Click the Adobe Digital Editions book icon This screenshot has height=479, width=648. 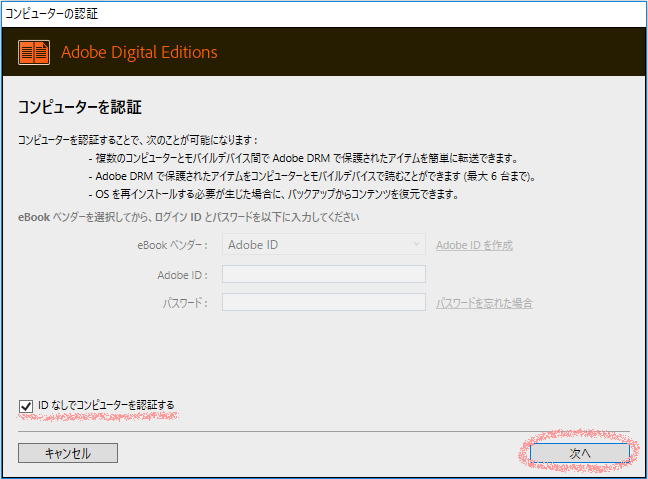tap(34, 52)
